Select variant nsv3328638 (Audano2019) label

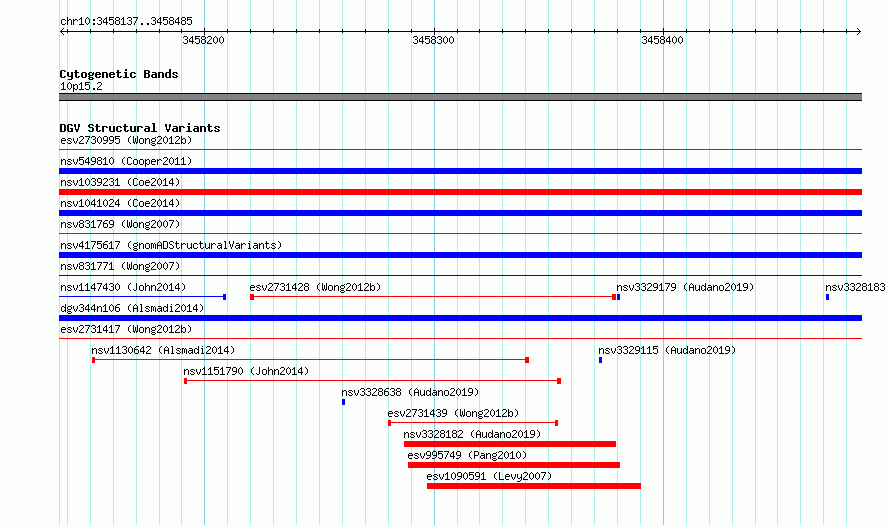[410, 392]
